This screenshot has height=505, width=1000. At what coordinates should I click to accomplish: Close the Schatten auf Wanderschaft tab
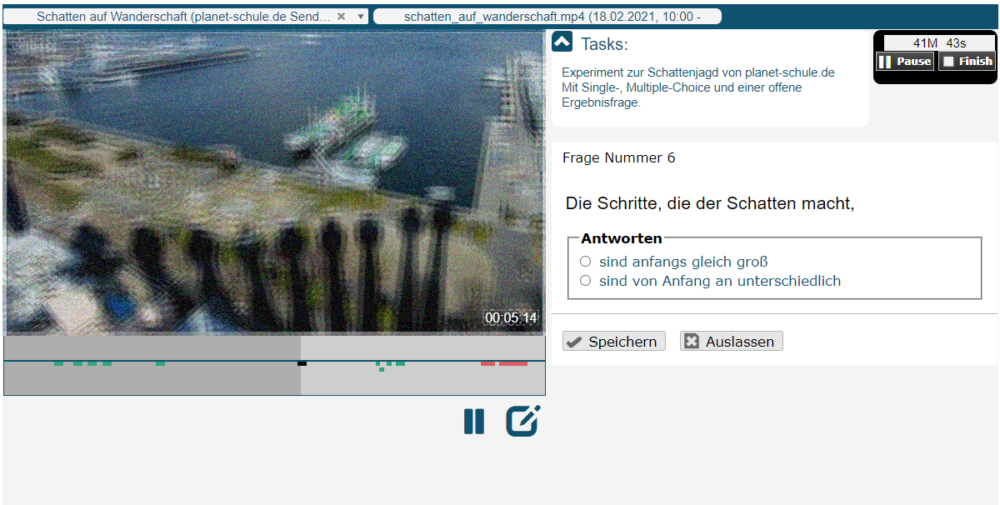[x=341, y=16]
